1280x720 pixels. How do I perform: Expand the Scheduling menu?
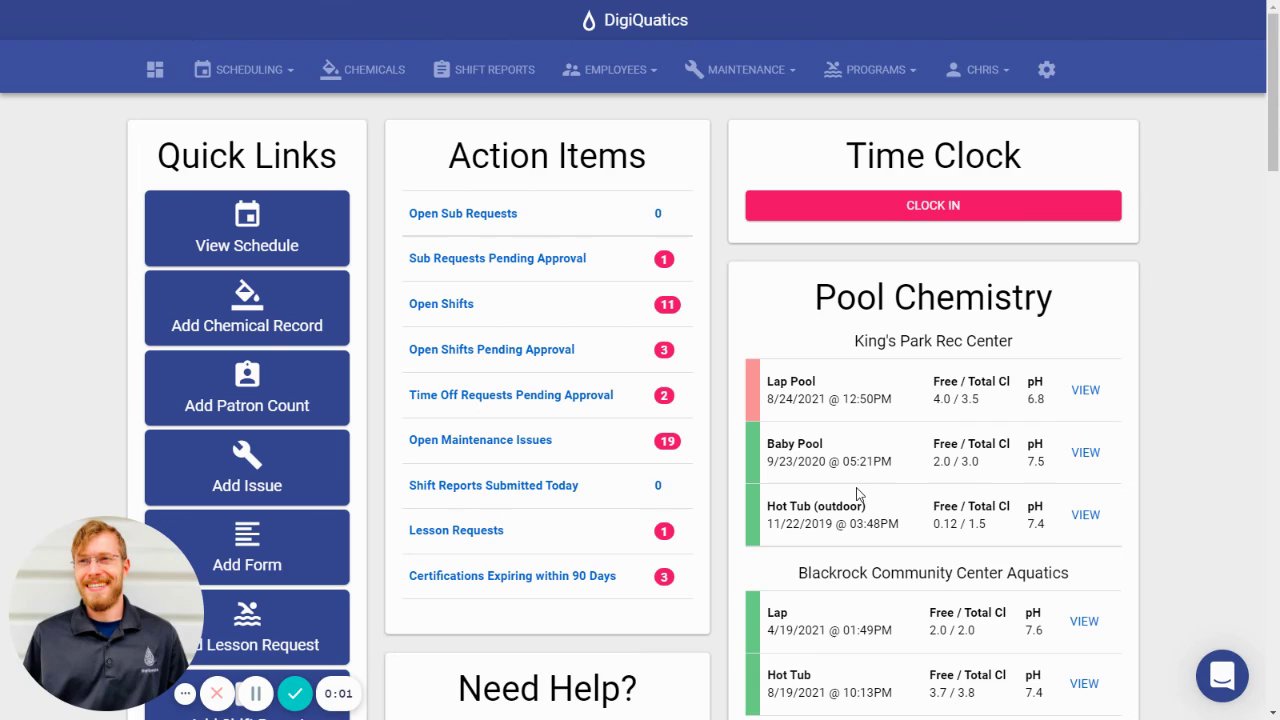(x=244, y=69)
